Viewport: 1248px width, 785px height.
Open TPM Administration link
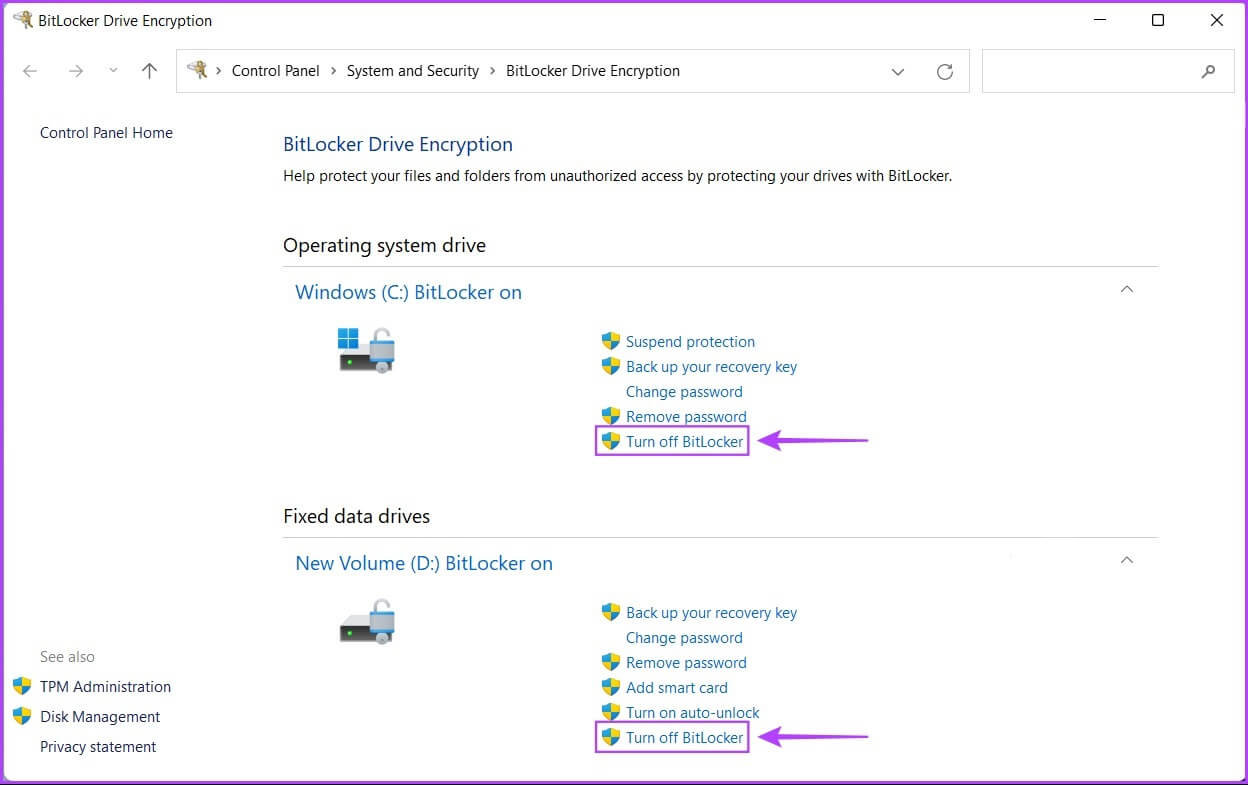pyautogui.click(x=105, y=687)
